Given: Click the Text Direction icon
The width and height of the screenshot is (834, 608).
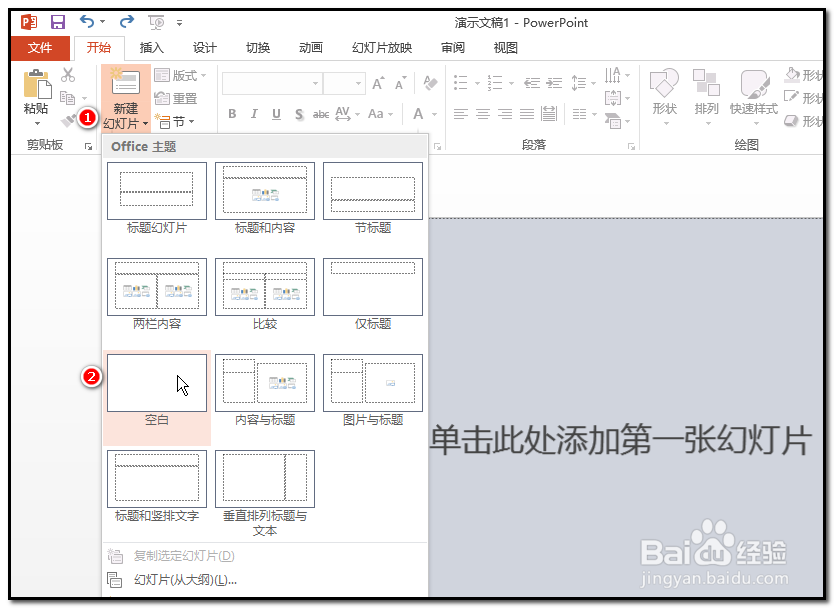Looking at the screenshot, I should click(x=613, y=75).
